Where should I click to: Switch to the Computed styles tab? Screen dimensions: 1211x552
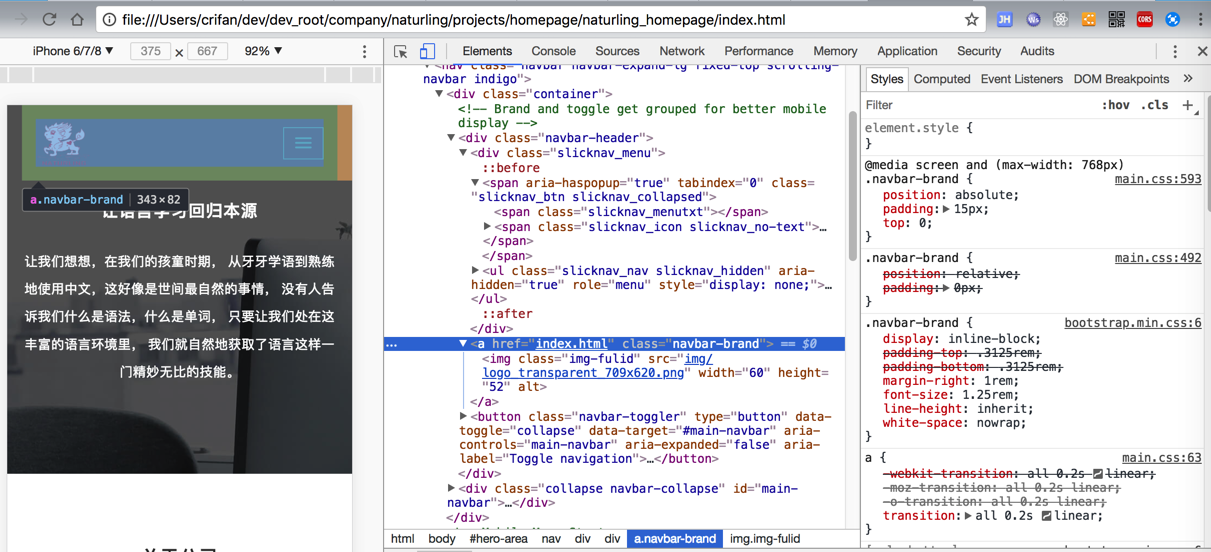[x=942, y=79]
